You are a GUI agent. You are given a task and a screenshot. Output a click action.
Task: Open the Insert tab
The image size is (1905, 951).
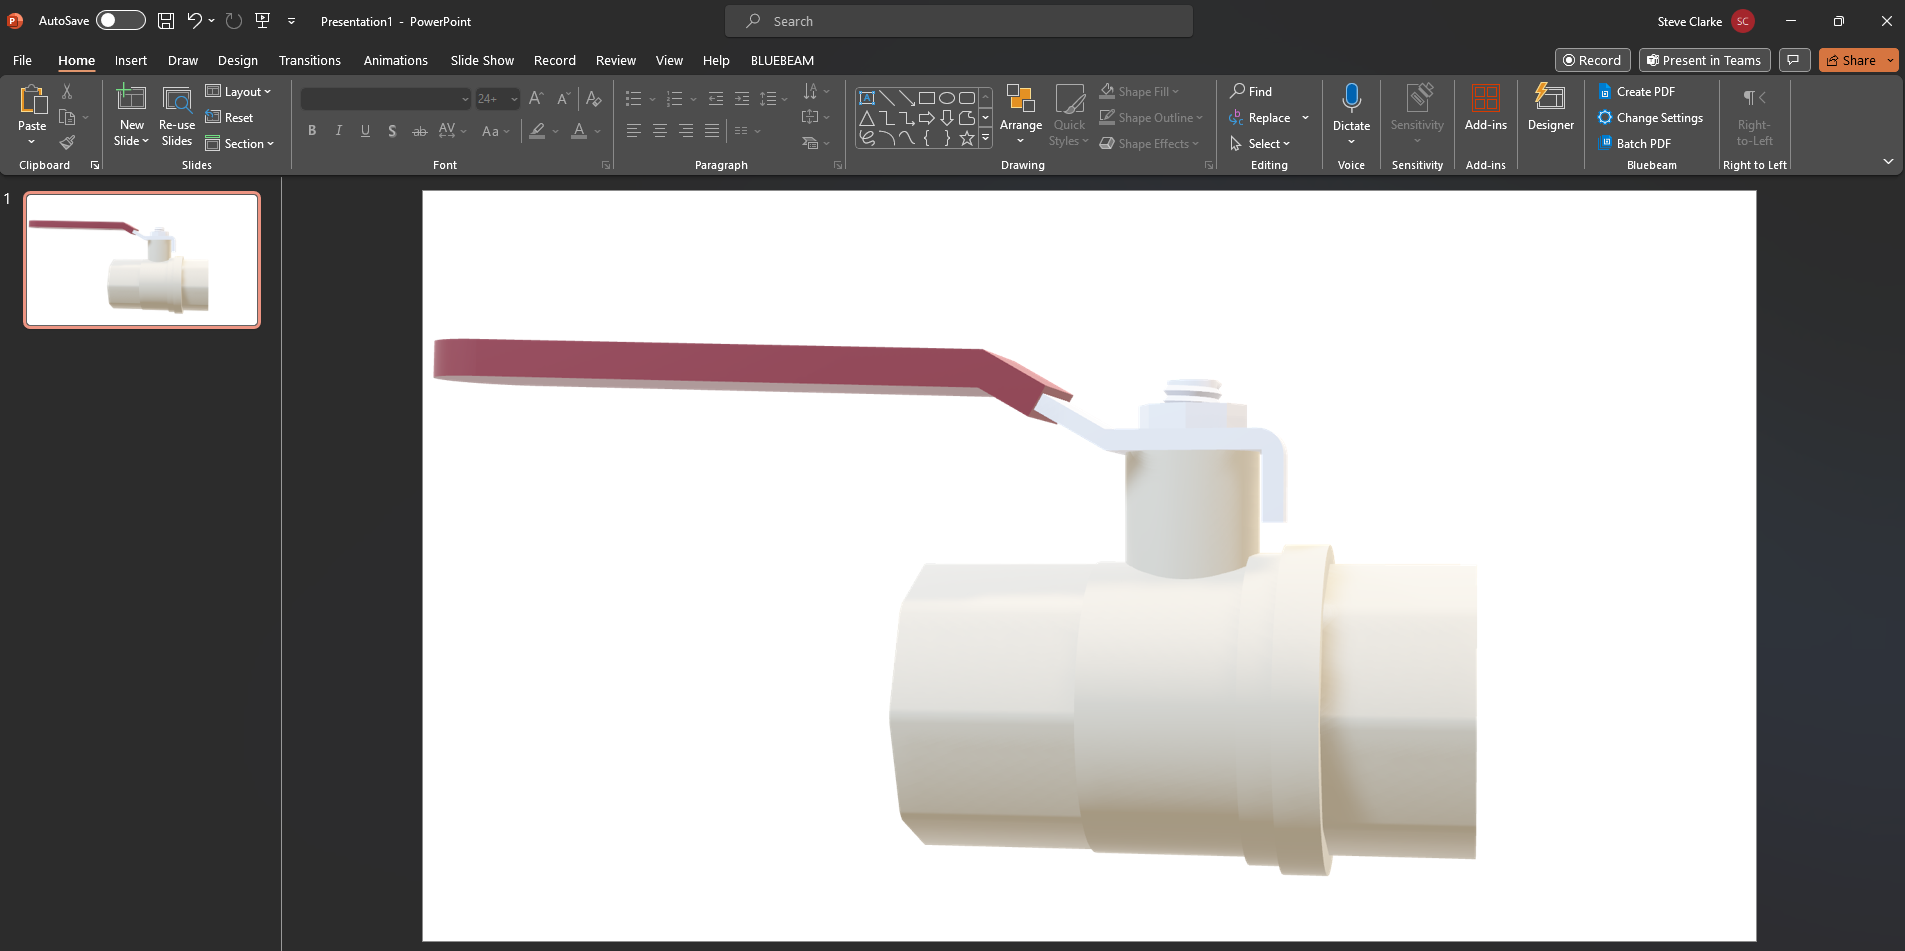(130, 60)
